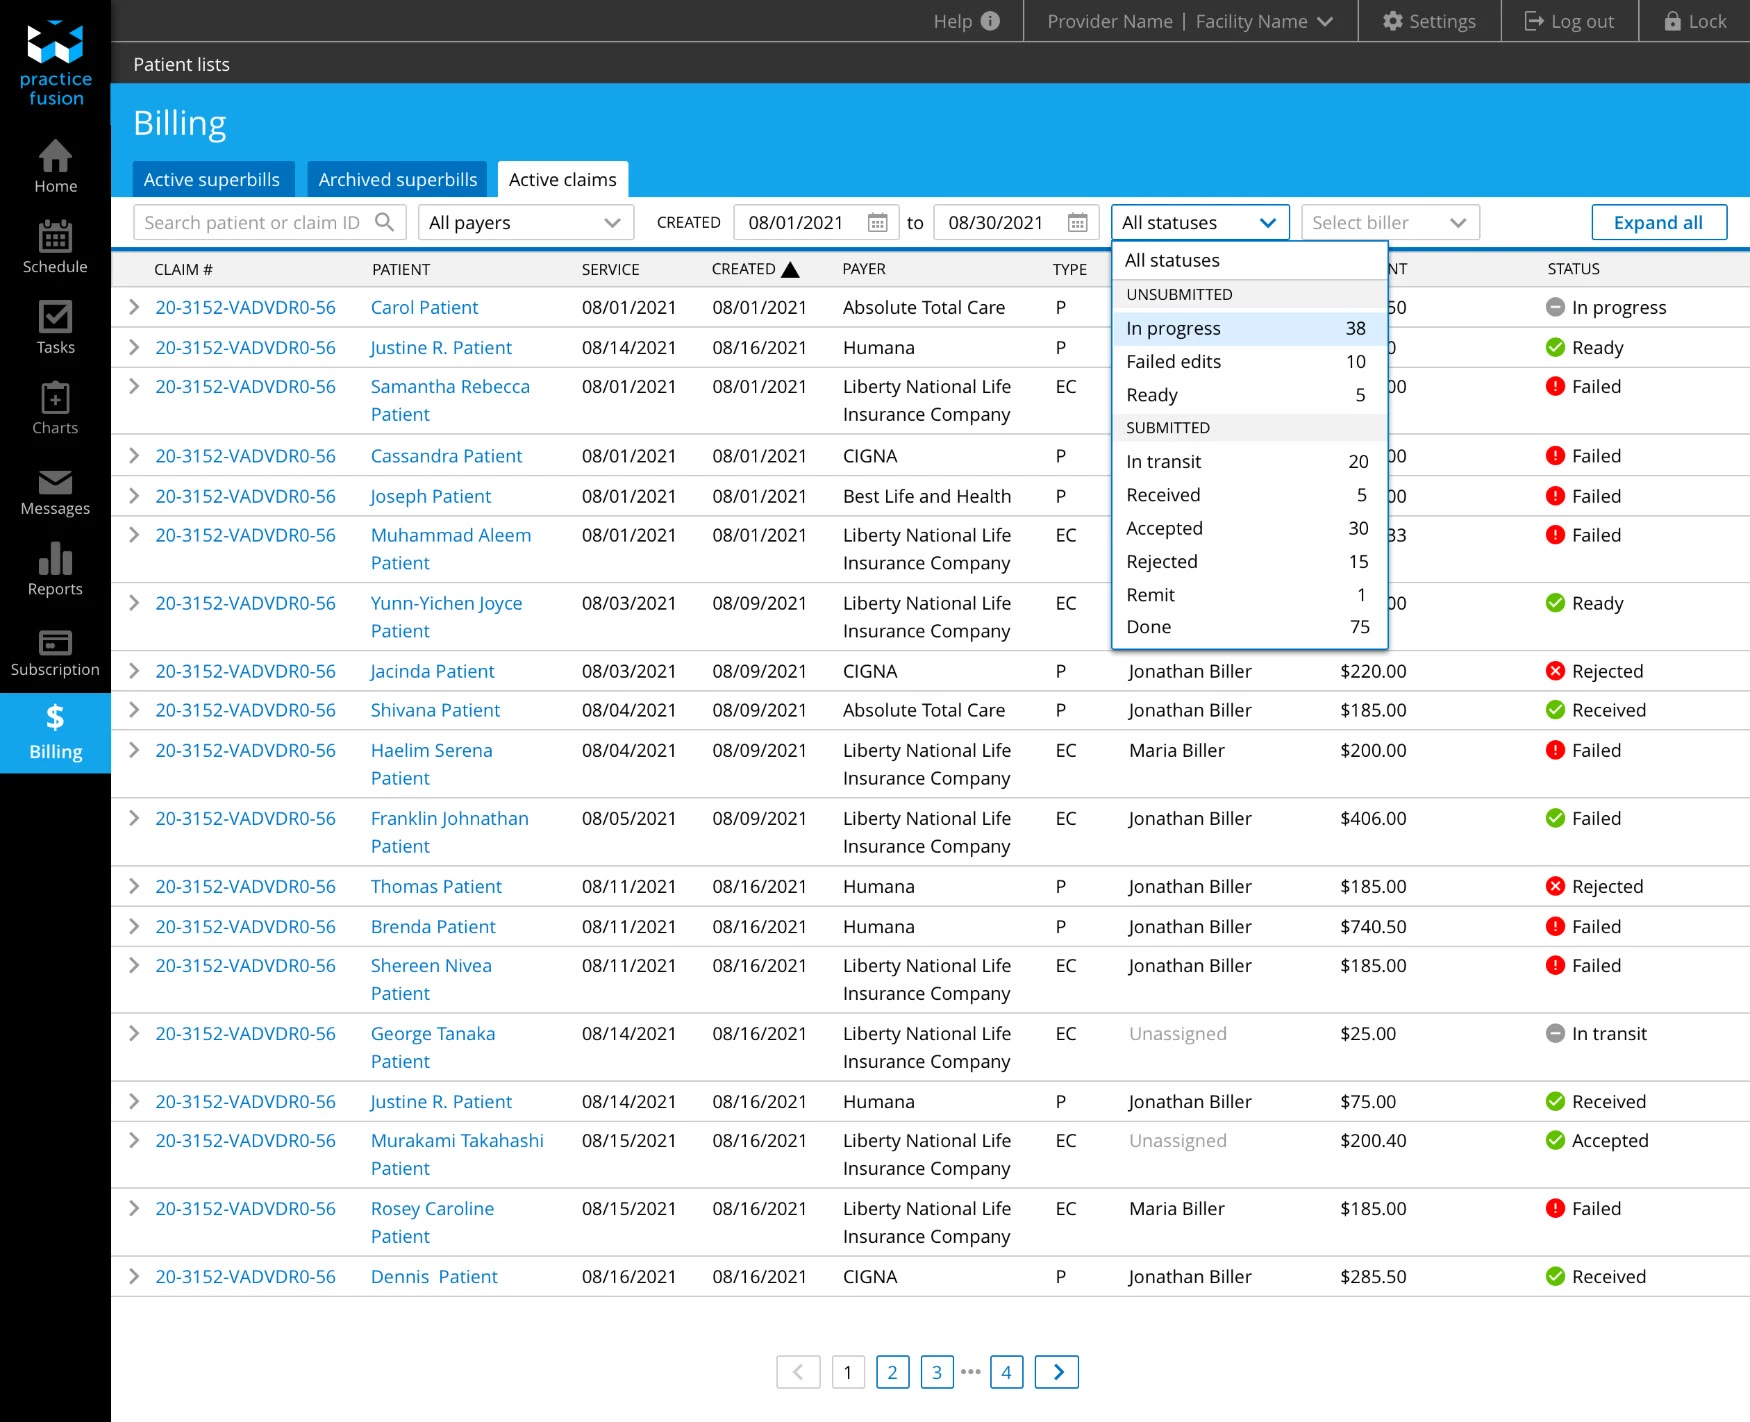The image size is (1750, 1422).
Task: Switch to Active superbills tab
Action: pos(212,179)
